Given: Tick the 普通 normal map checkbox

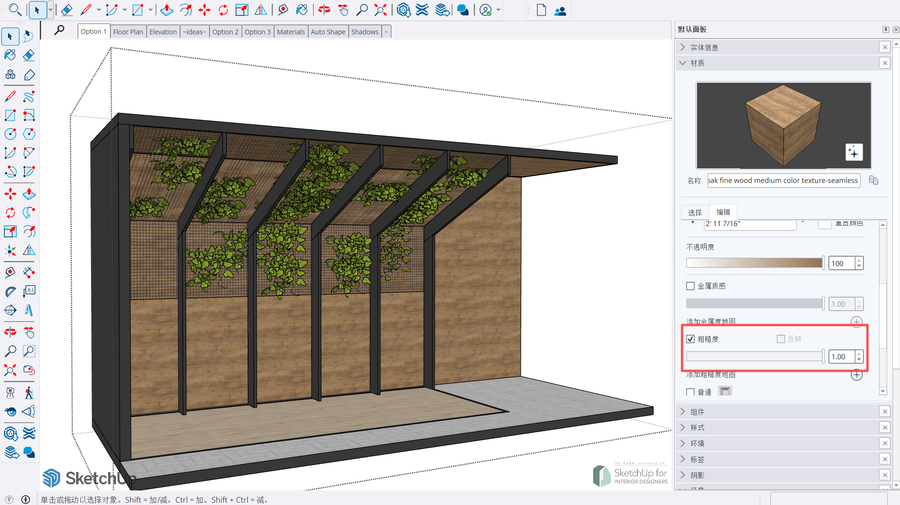Looking at the screenshot, I should (x=691, y=392).
